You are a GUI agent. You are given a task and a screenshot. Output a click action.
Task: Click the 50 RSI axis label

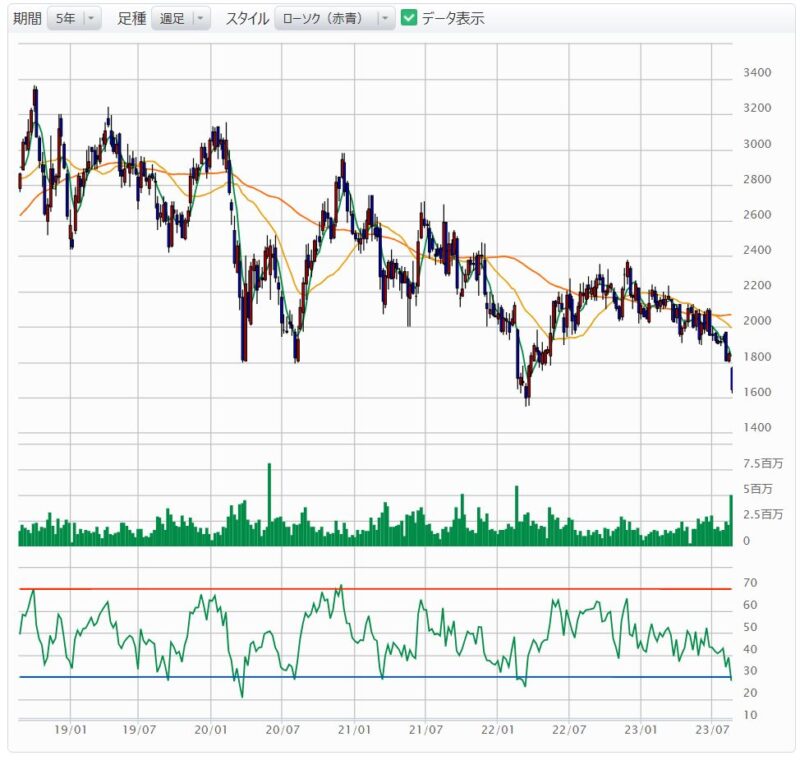(x=750, y=627)
